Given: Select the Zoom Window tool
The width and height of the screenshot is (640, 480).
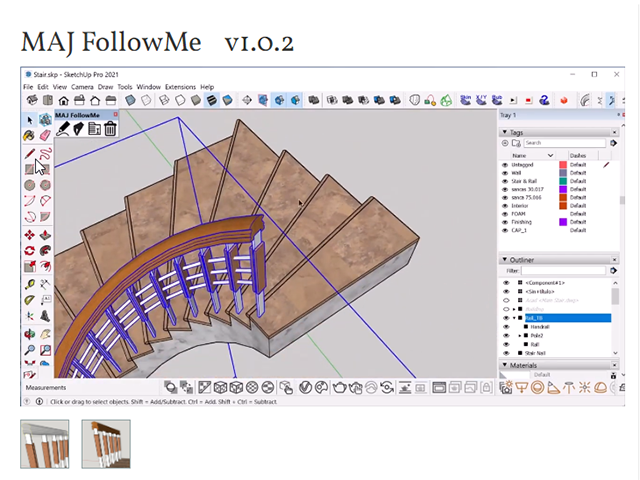Looking at the screenshot, I should (x=45, y=350).
